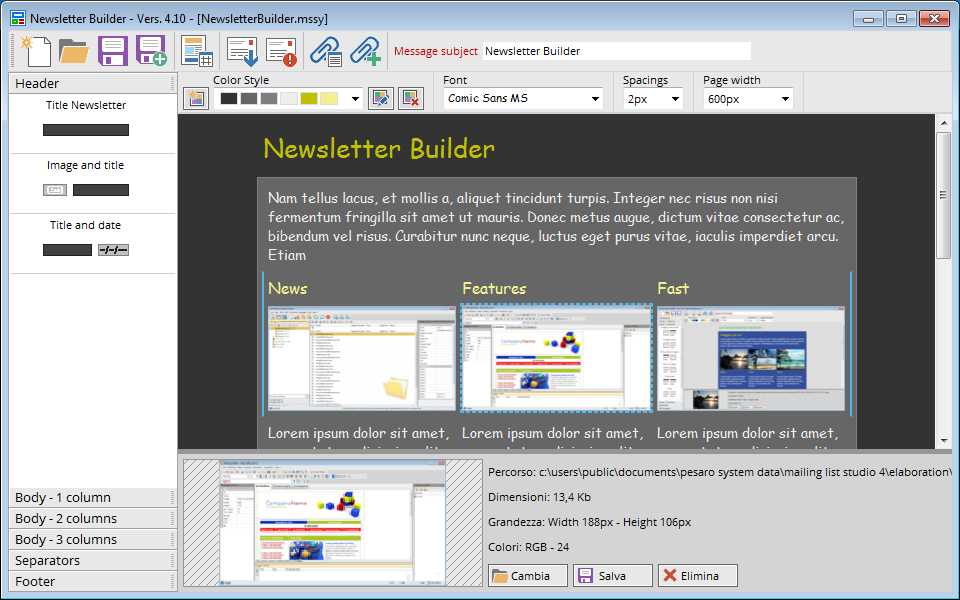This screenshot has height=600, width=960.
Task: Show the attachments list
Action: [x=326, y=51]
